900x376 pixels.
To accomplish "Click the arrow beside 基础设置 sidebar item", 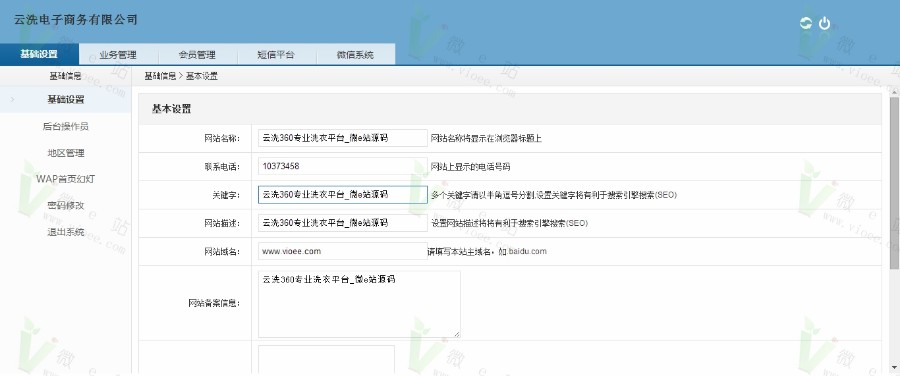I will tap(13, 99).
